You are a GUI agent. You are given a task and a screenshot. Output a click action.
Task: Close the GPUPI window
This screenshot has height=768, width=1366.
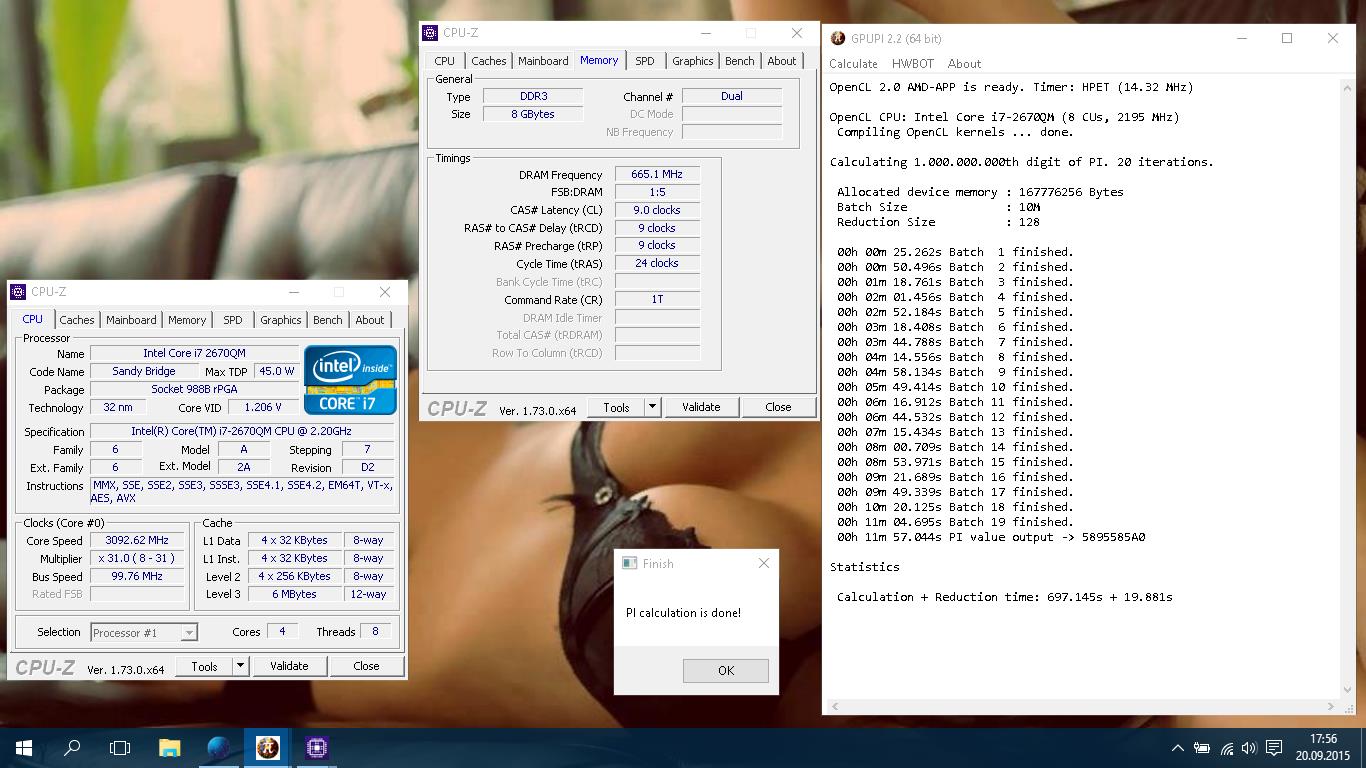[1333, 38]
